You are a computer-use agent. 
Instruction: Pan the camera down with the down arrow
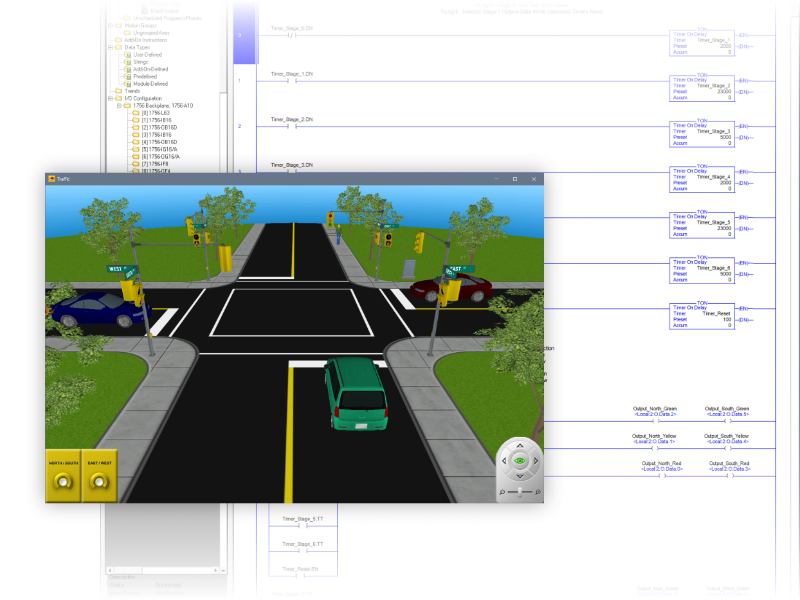[x=519, y=477]
